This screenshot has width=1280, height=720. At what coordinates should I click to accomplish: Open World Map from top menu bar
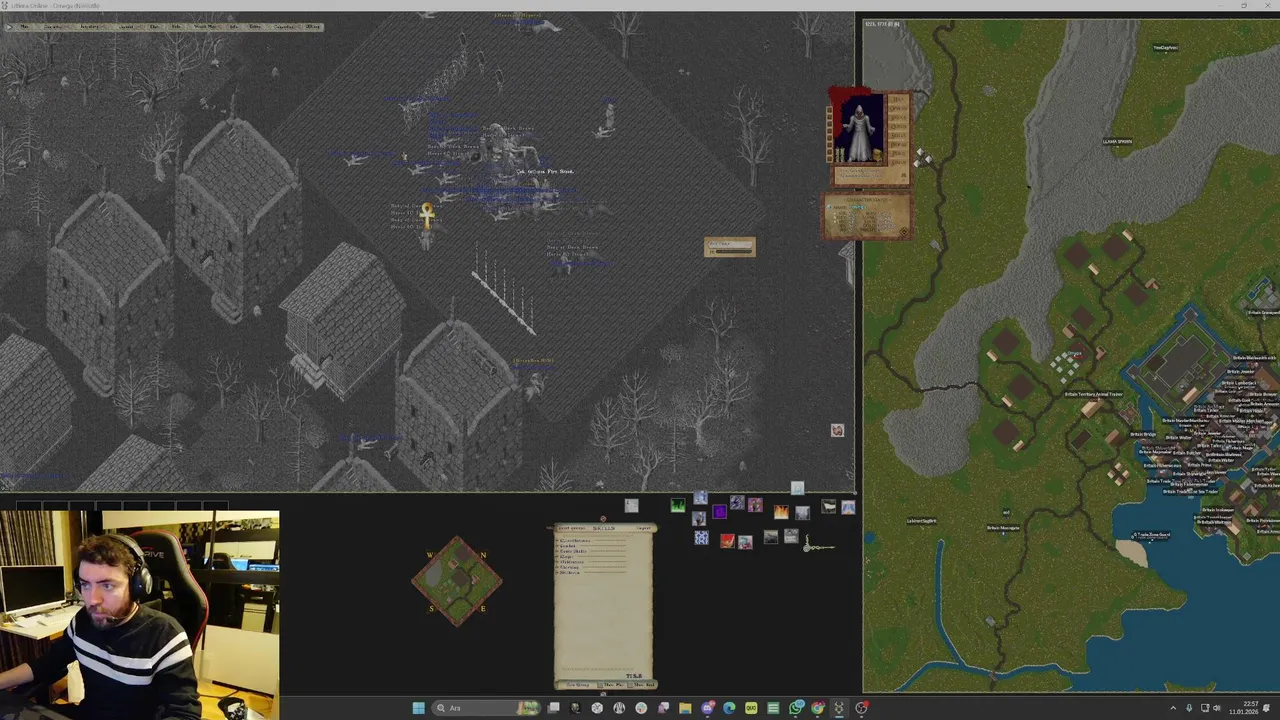pos(205,26)
